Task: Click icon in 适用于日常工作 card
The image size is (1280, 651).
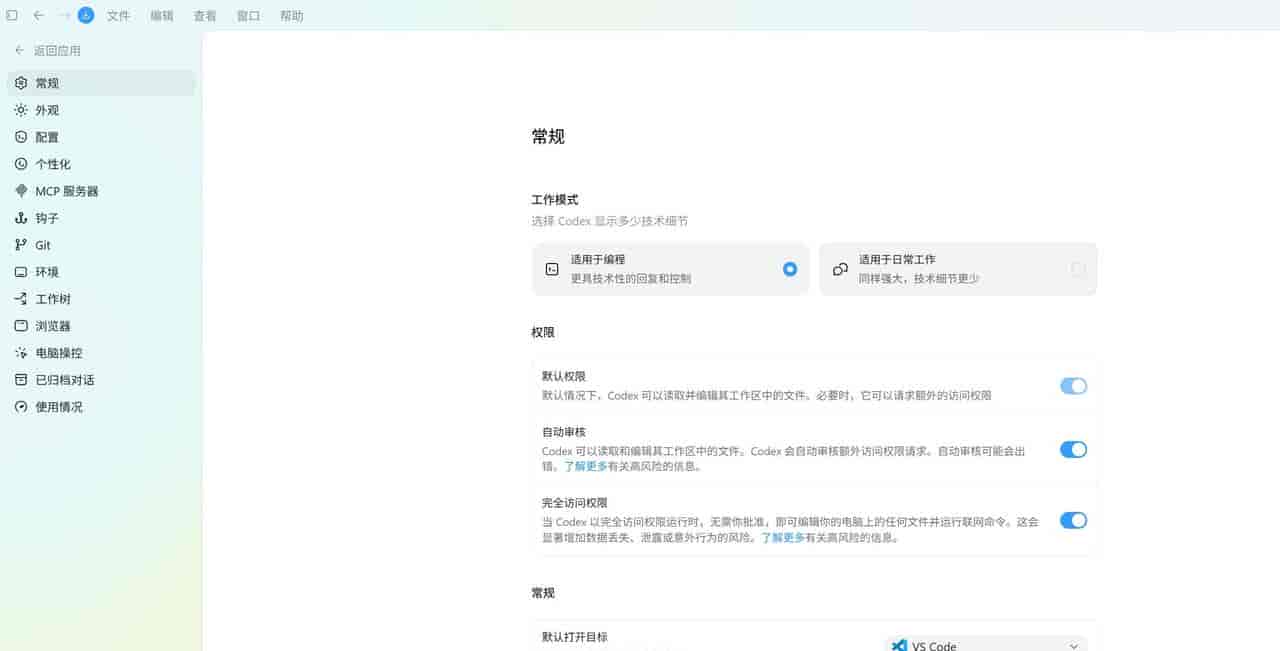Action: click(x=840, y=269)
